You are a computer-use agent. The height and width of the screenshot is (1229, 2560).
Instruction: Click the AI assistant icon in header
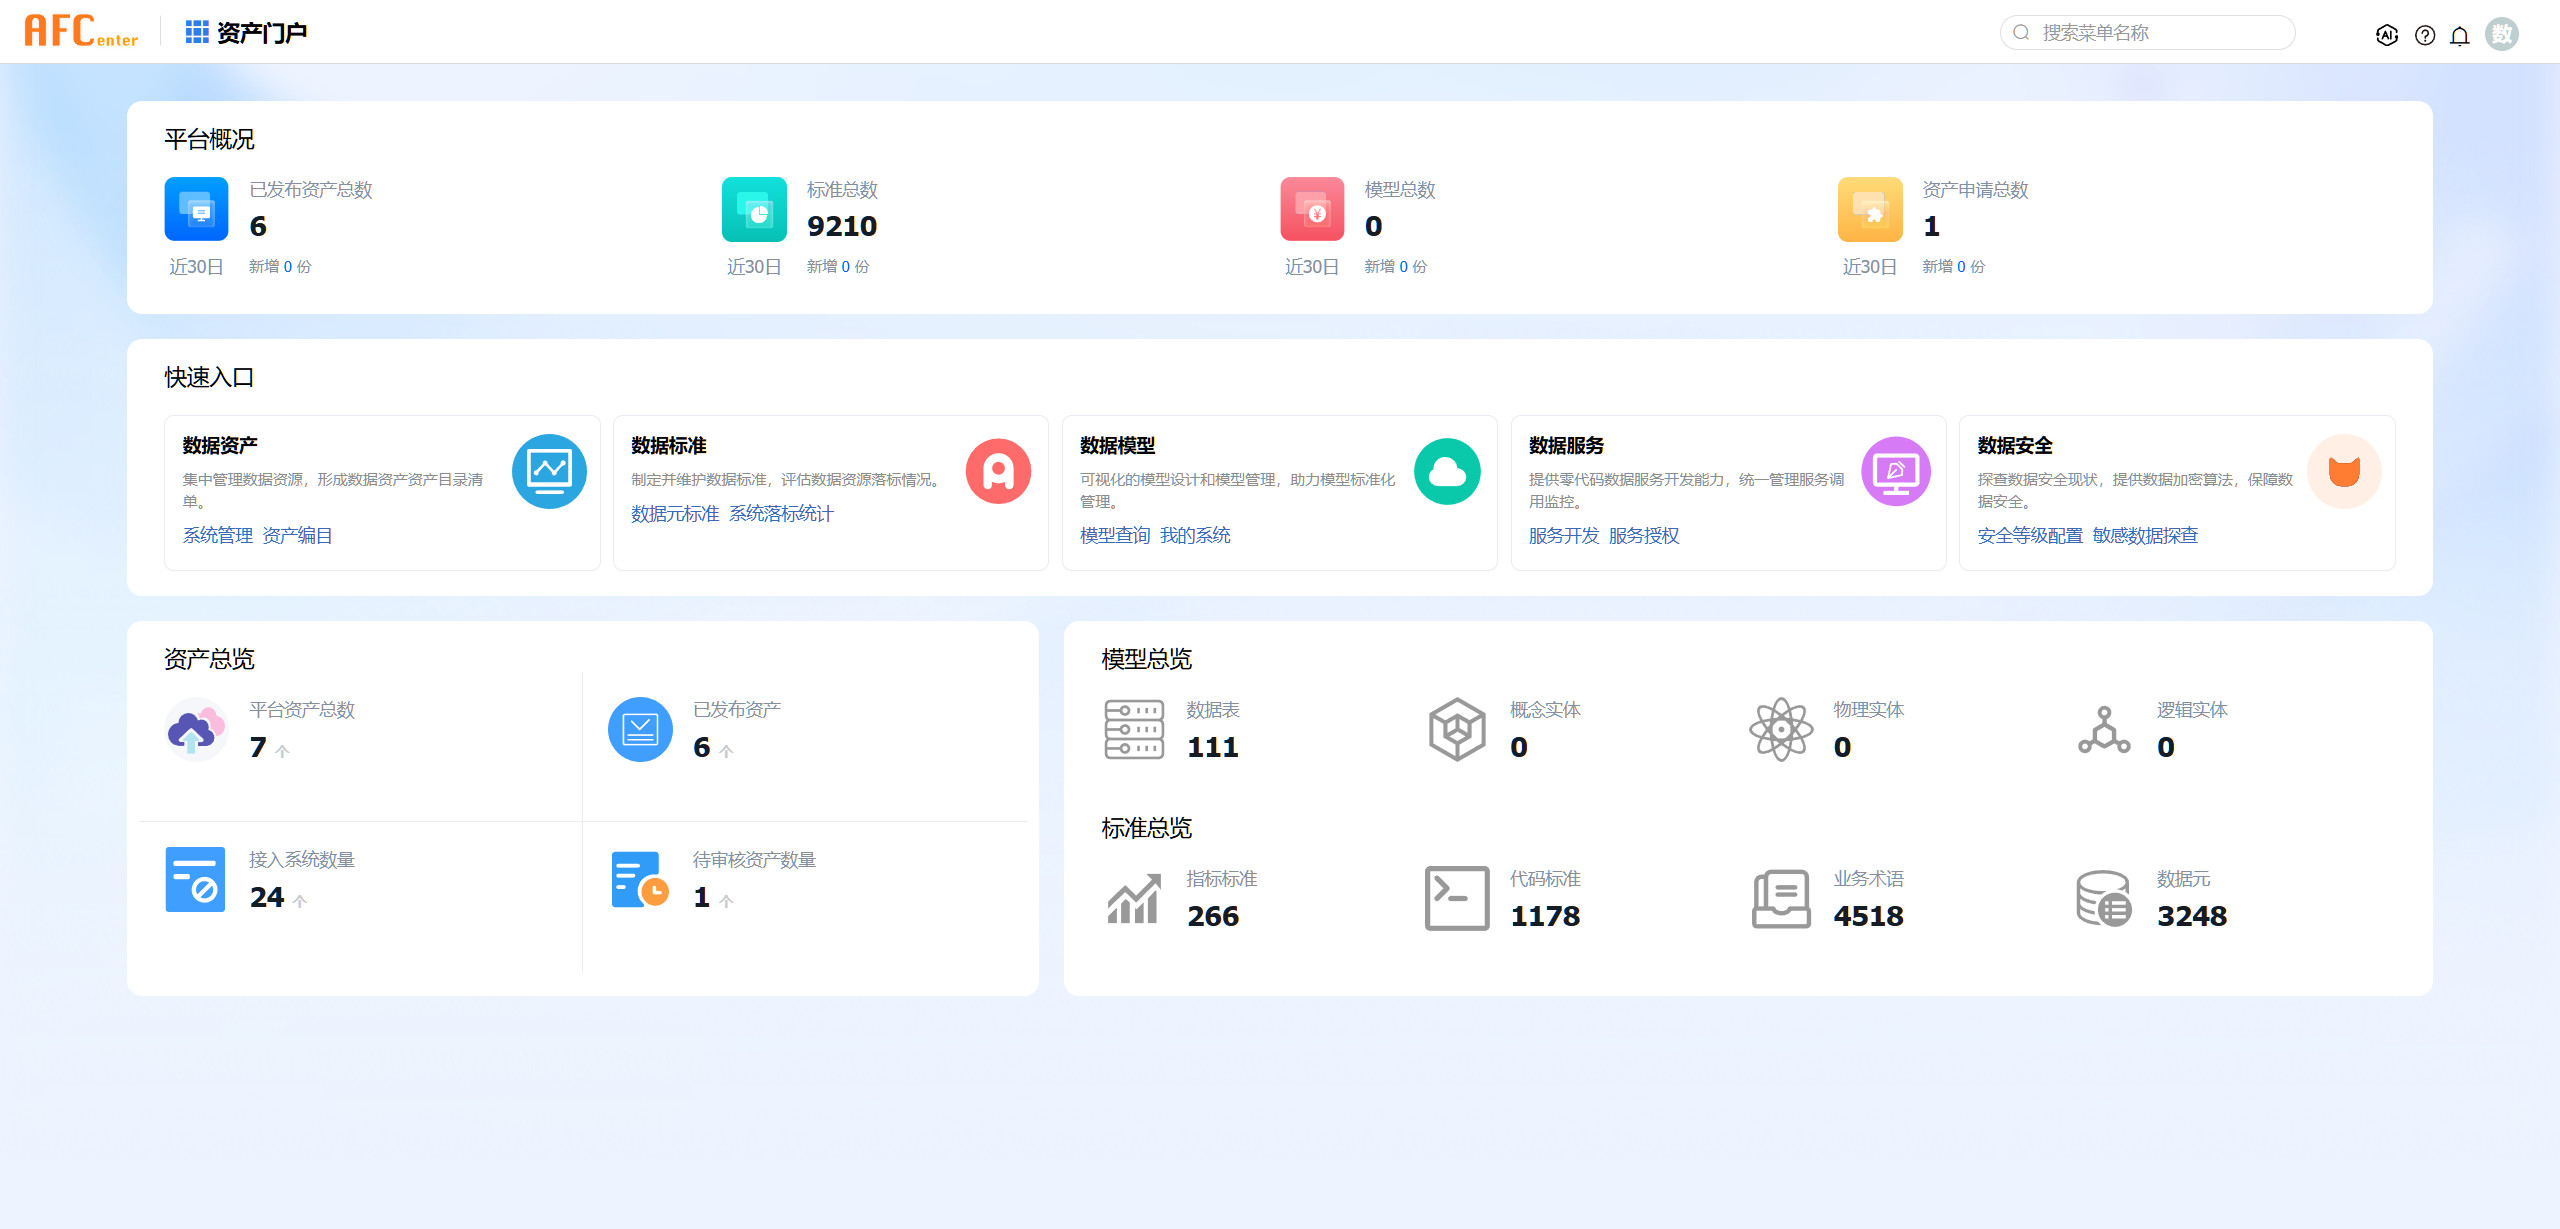click(x=2387, y=35)
